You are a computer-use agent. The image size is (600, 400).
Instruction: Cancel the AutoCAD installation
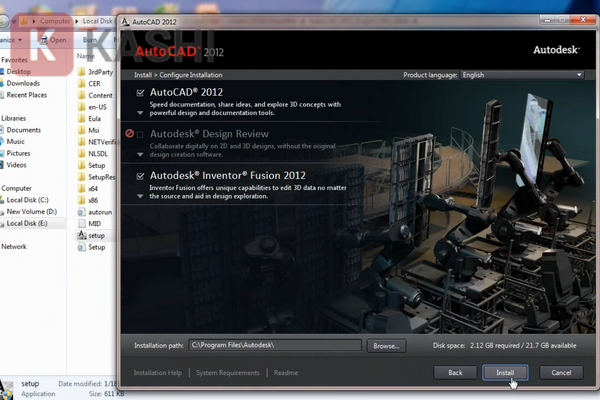click(x=561, y=372)
